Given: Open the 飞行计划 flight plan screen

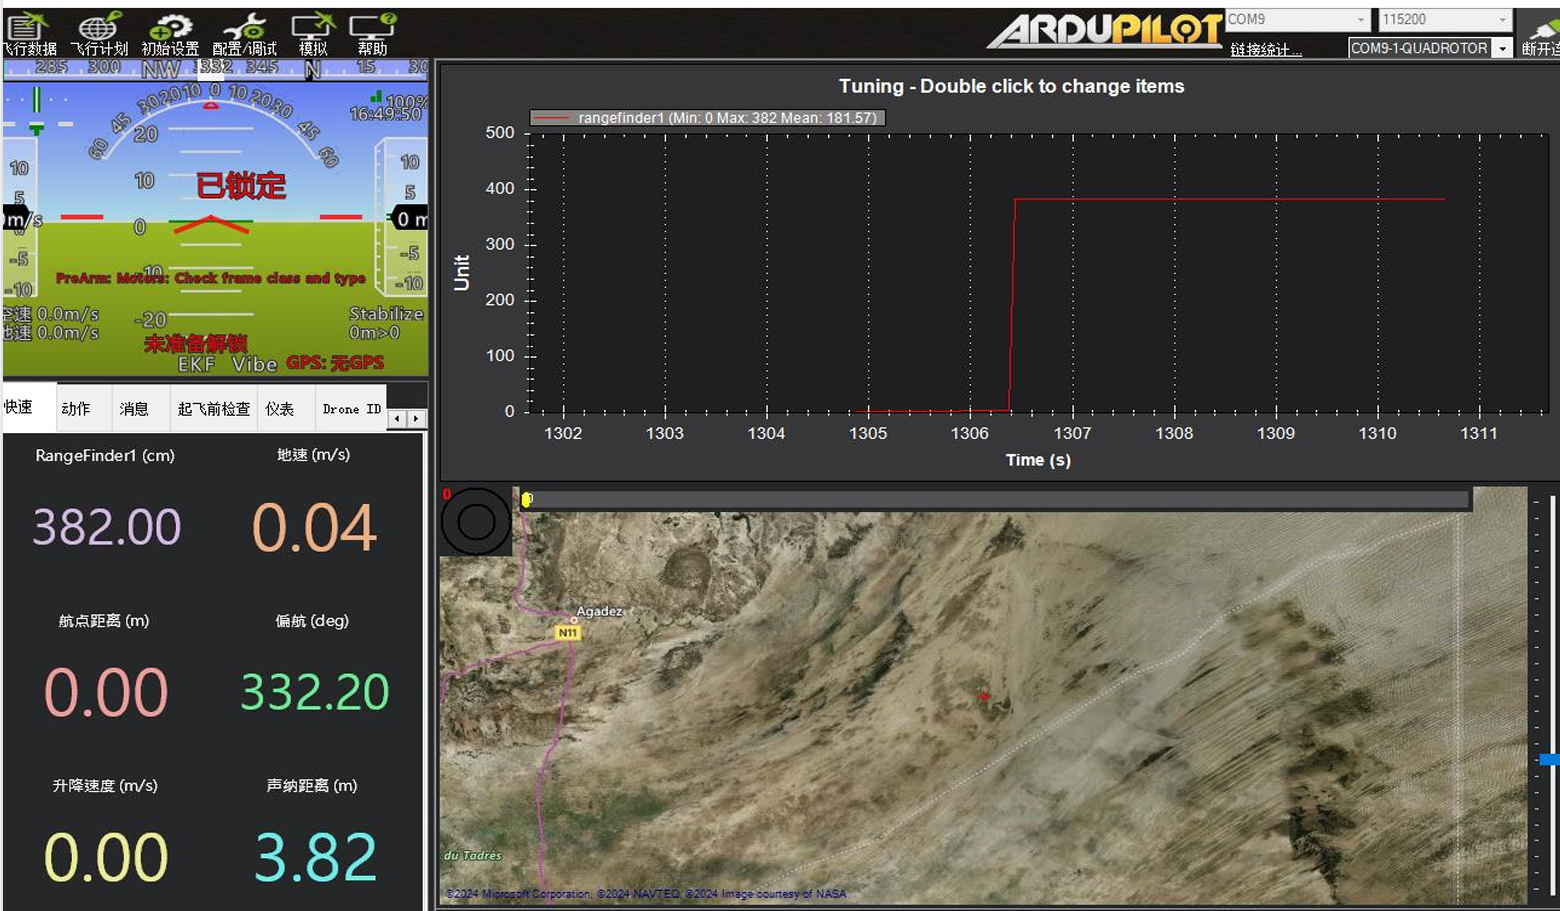Looking at the screenshot, I should tap(99, 32).
